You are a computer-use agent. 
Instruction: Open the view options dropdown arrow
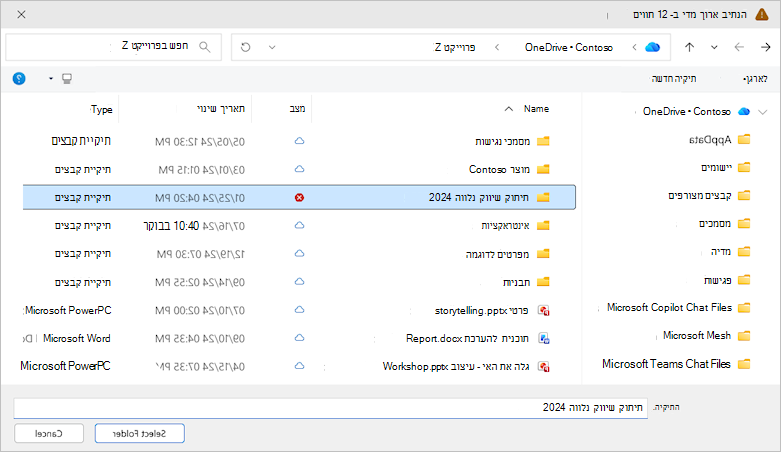click(51, 79)
